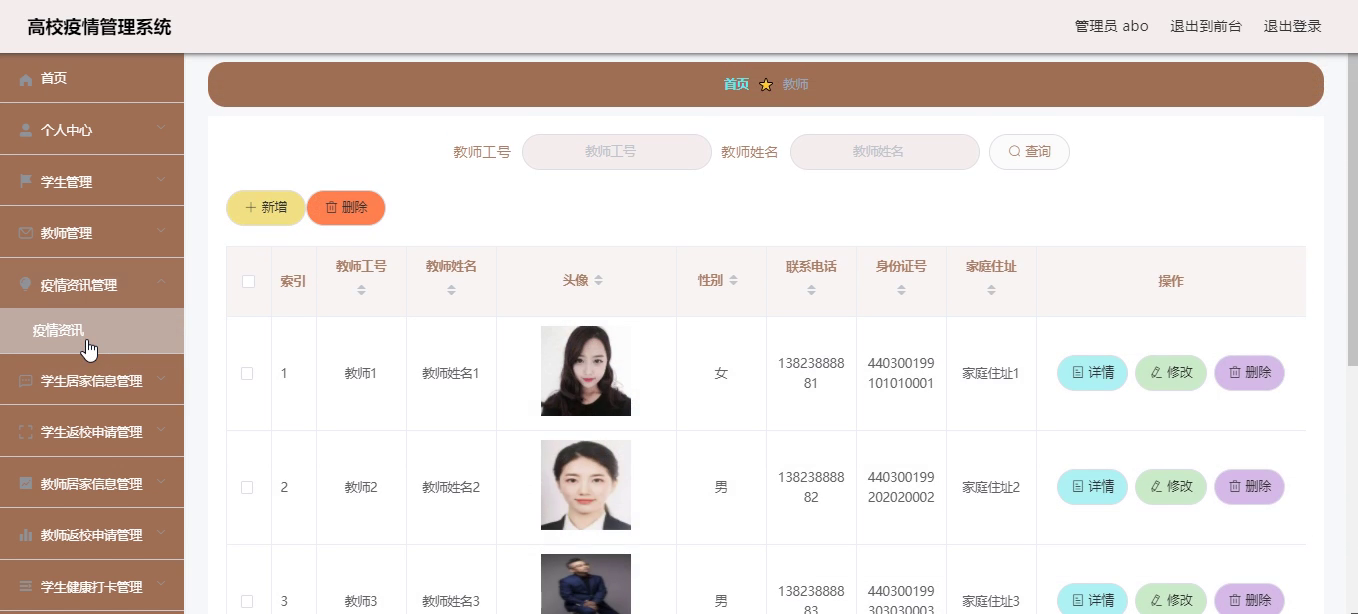The image size is (1358, 614).
Task: Click the chat icon for 学生居家信息管理
Action: coord(26,381)
